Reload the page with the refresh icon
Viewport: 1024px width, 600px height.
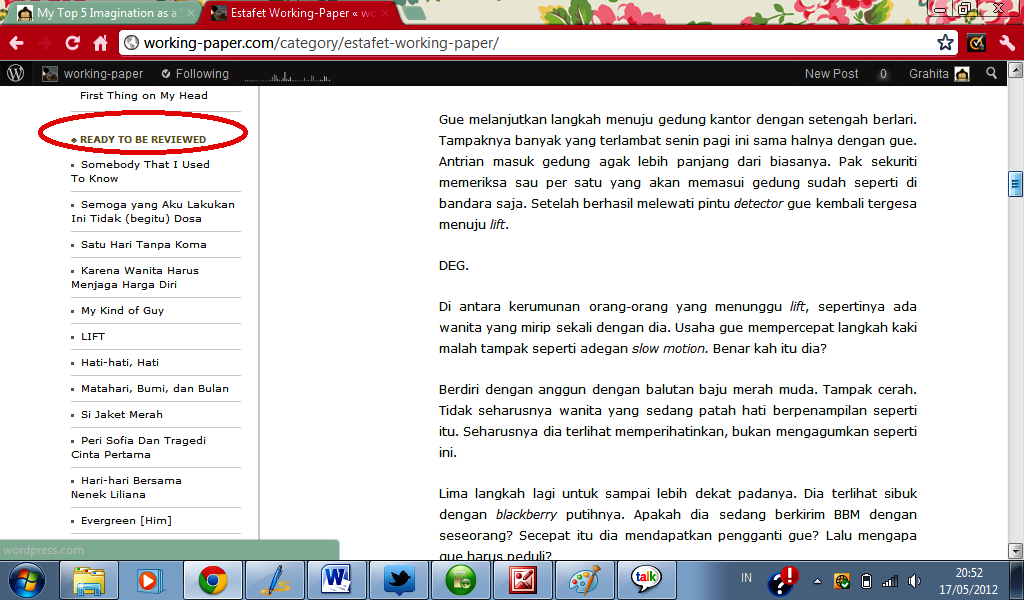pyautogui.click(x=72, y=43)
